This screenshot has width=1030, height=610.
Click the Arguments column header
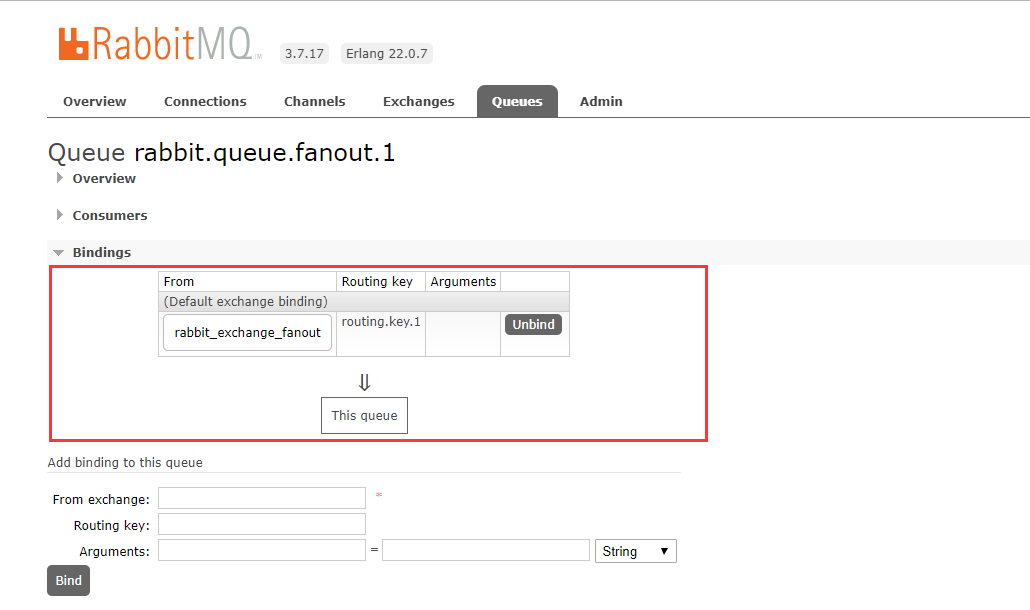[463, 282]
